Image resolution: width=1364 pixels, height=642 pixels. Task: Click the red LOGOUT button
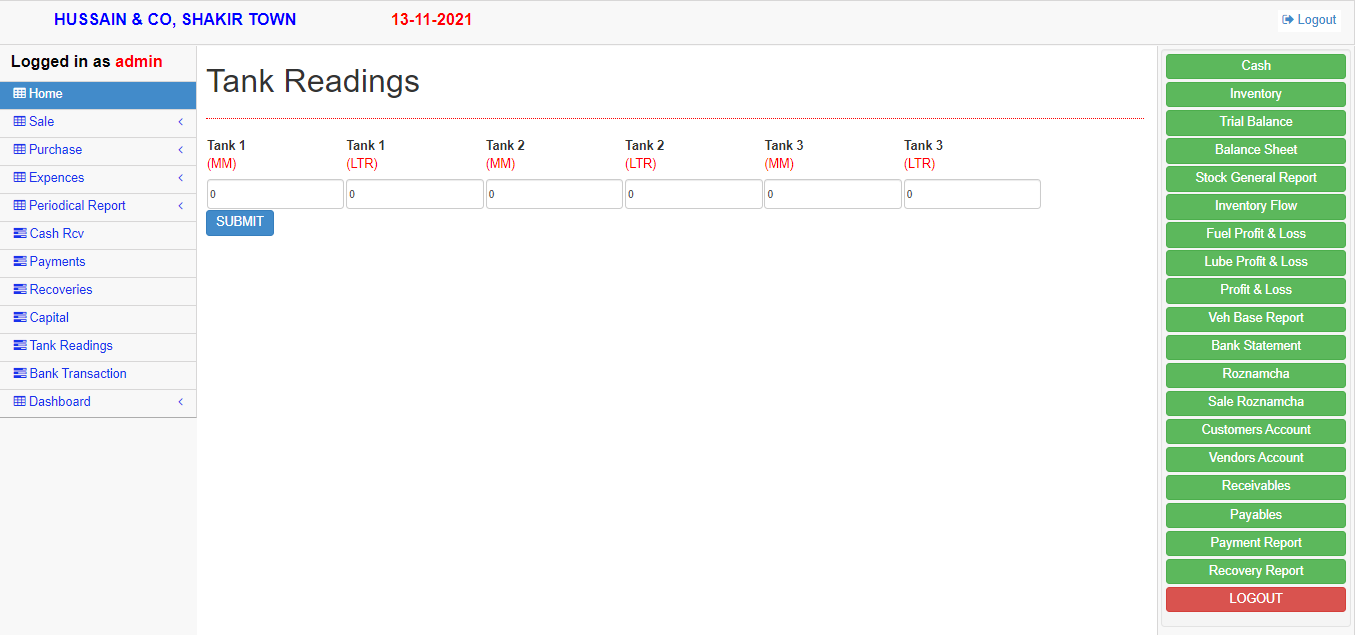coord(1255,599)
